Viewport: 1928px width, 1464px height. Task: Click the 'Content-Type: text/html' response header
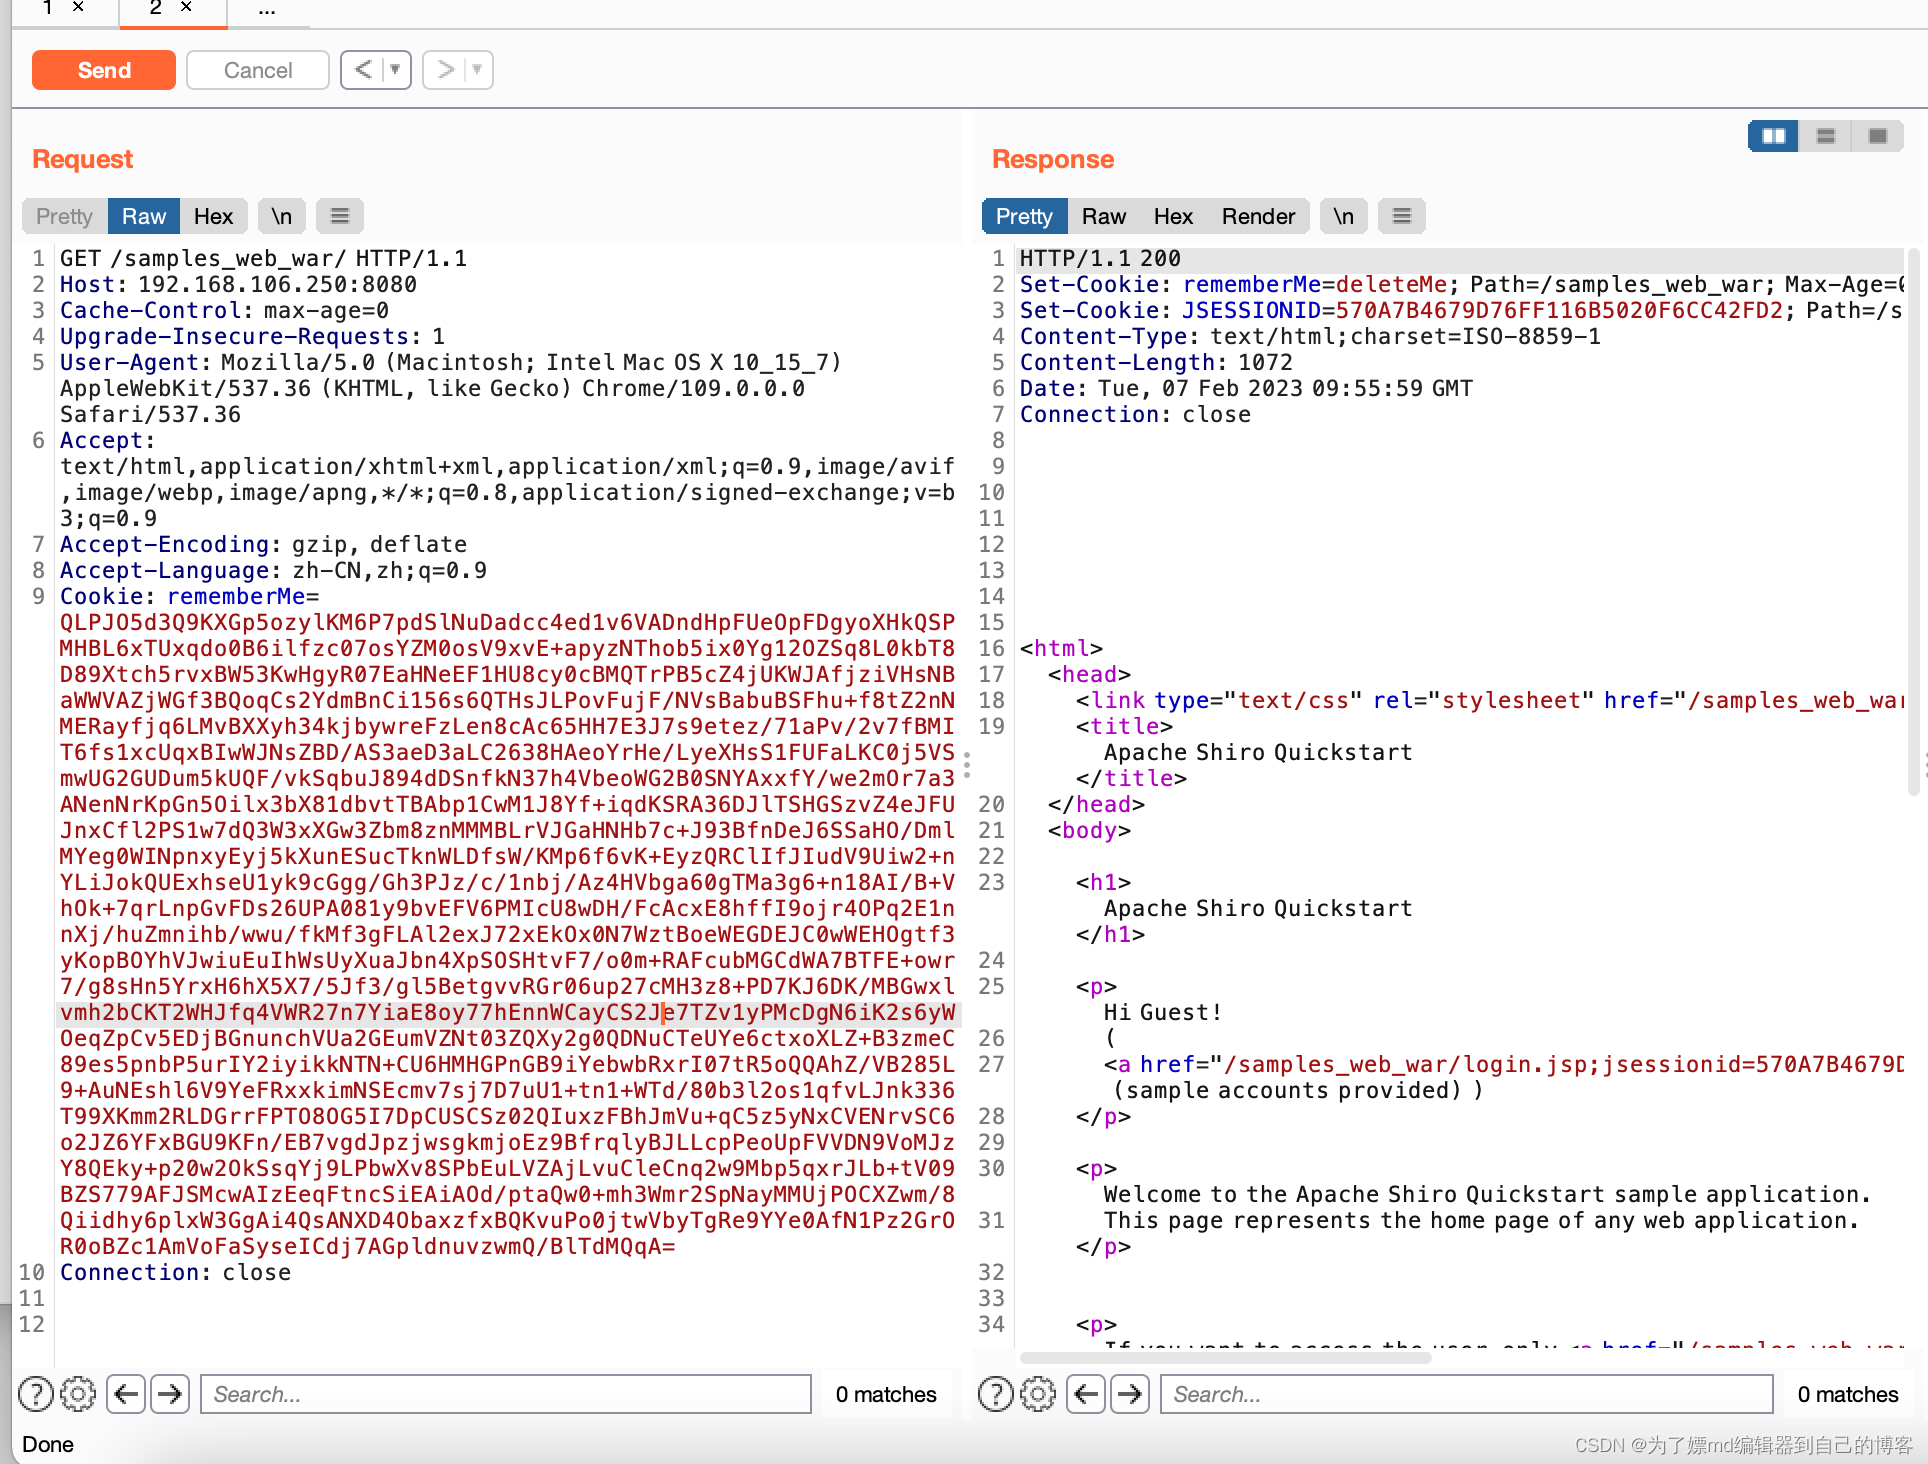[1310, 336]
